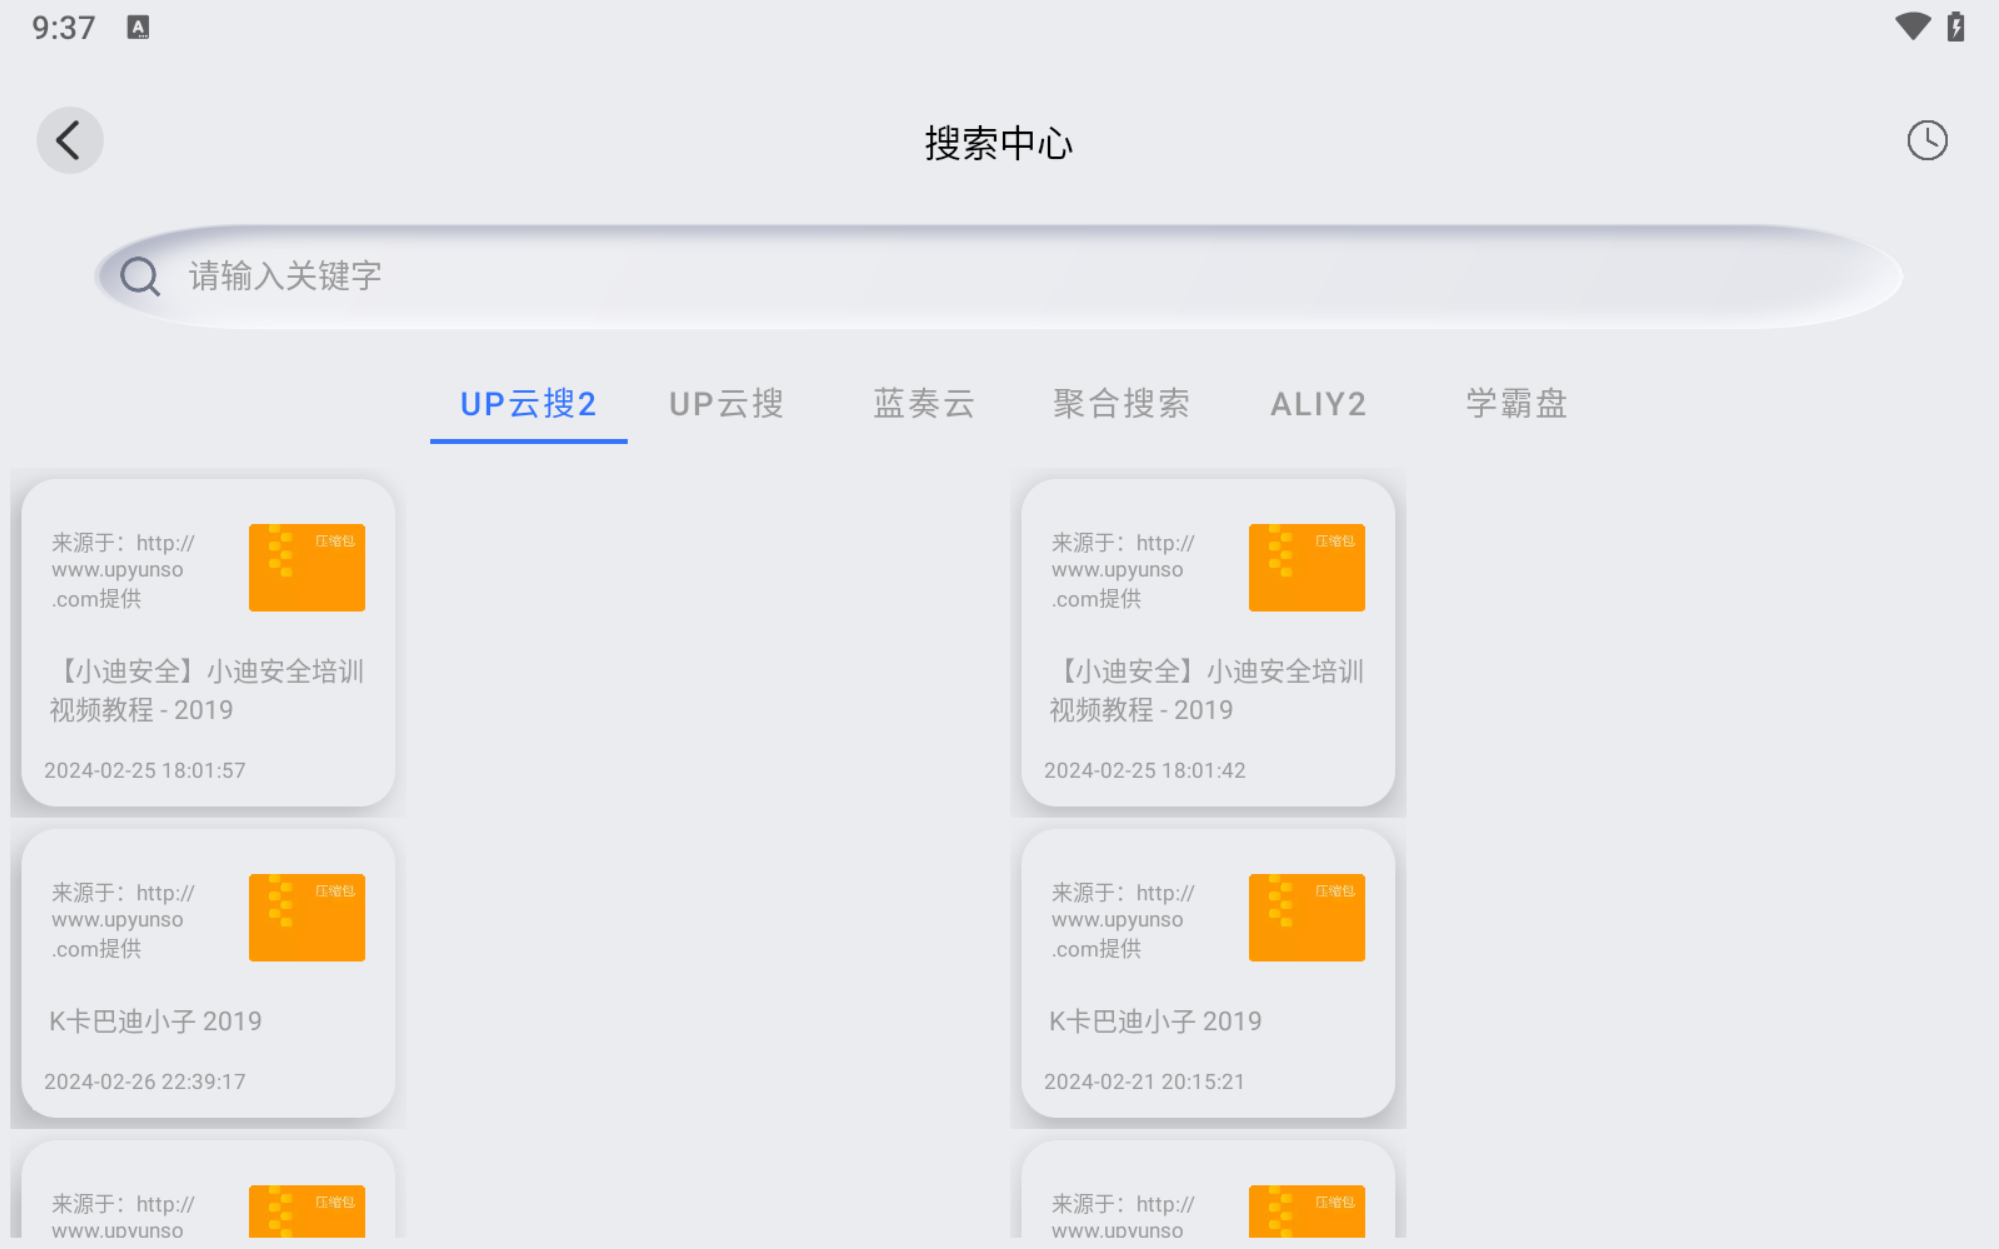This screenshot has height=1249, width=1999.
Task: Click zip icon on bottom-left partial card
Action: click(306, 1211)
